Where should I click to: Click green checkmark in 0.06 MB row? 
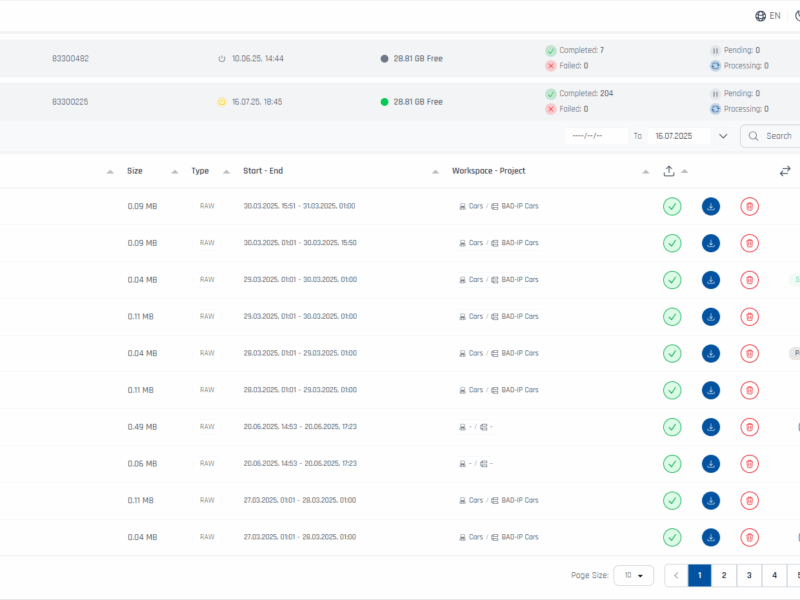tap(672, 464)
